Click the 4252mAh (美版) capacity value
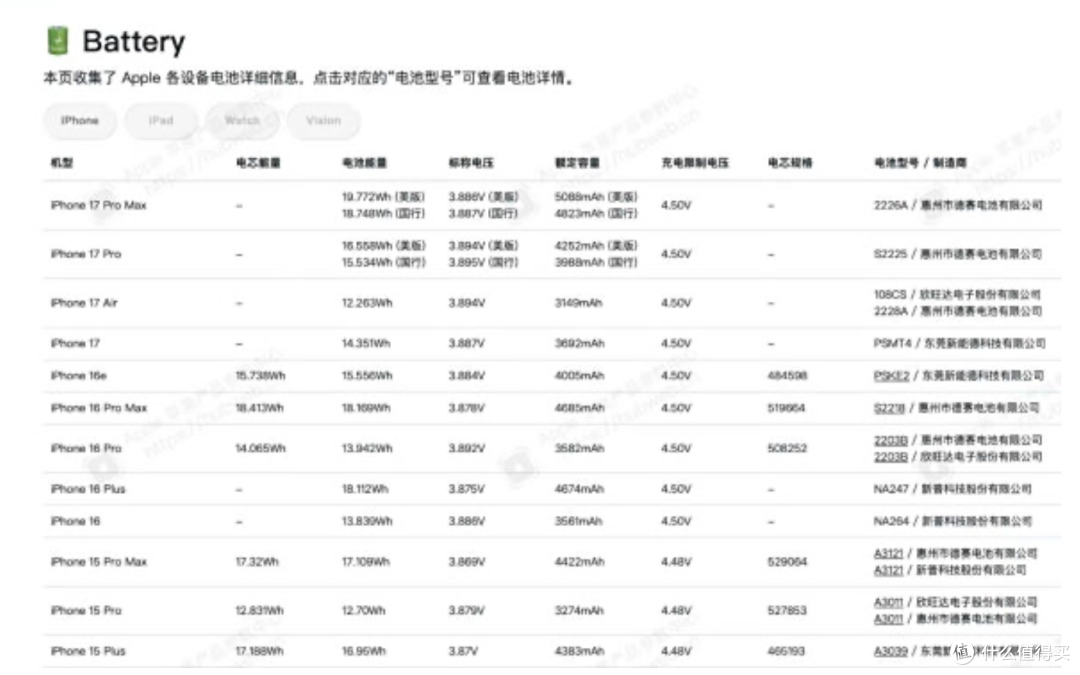 (x=596, y=246)
